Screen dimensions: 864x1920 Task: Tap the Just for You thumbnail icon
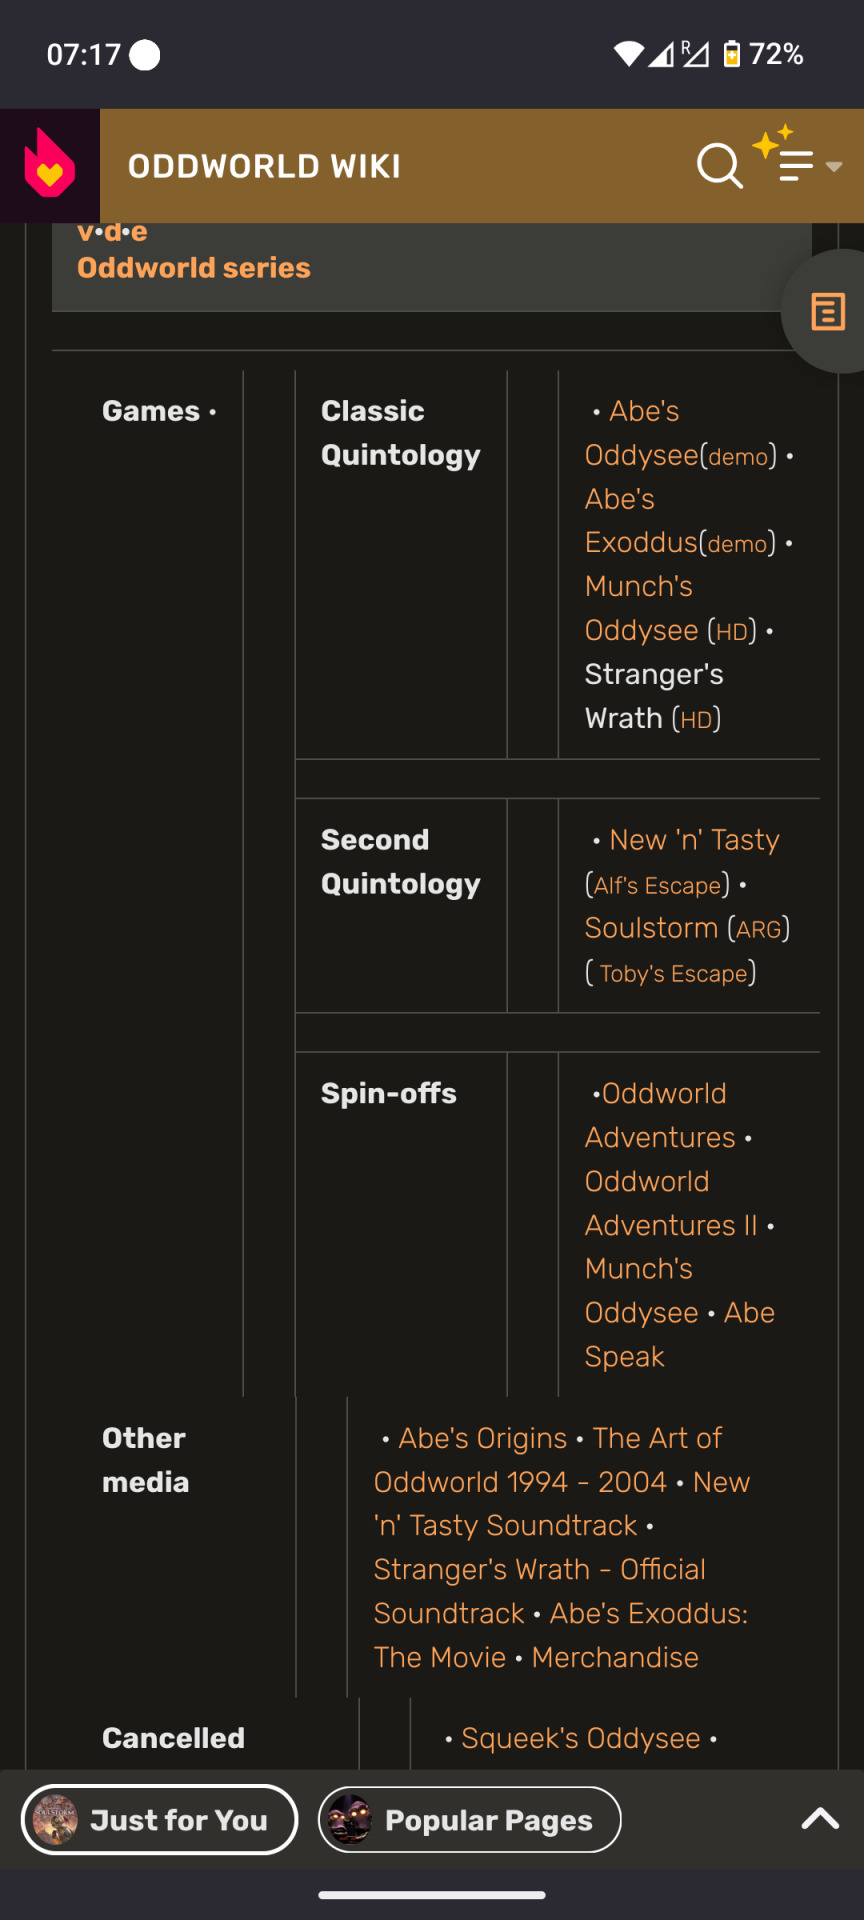[x=55, y=1820]
